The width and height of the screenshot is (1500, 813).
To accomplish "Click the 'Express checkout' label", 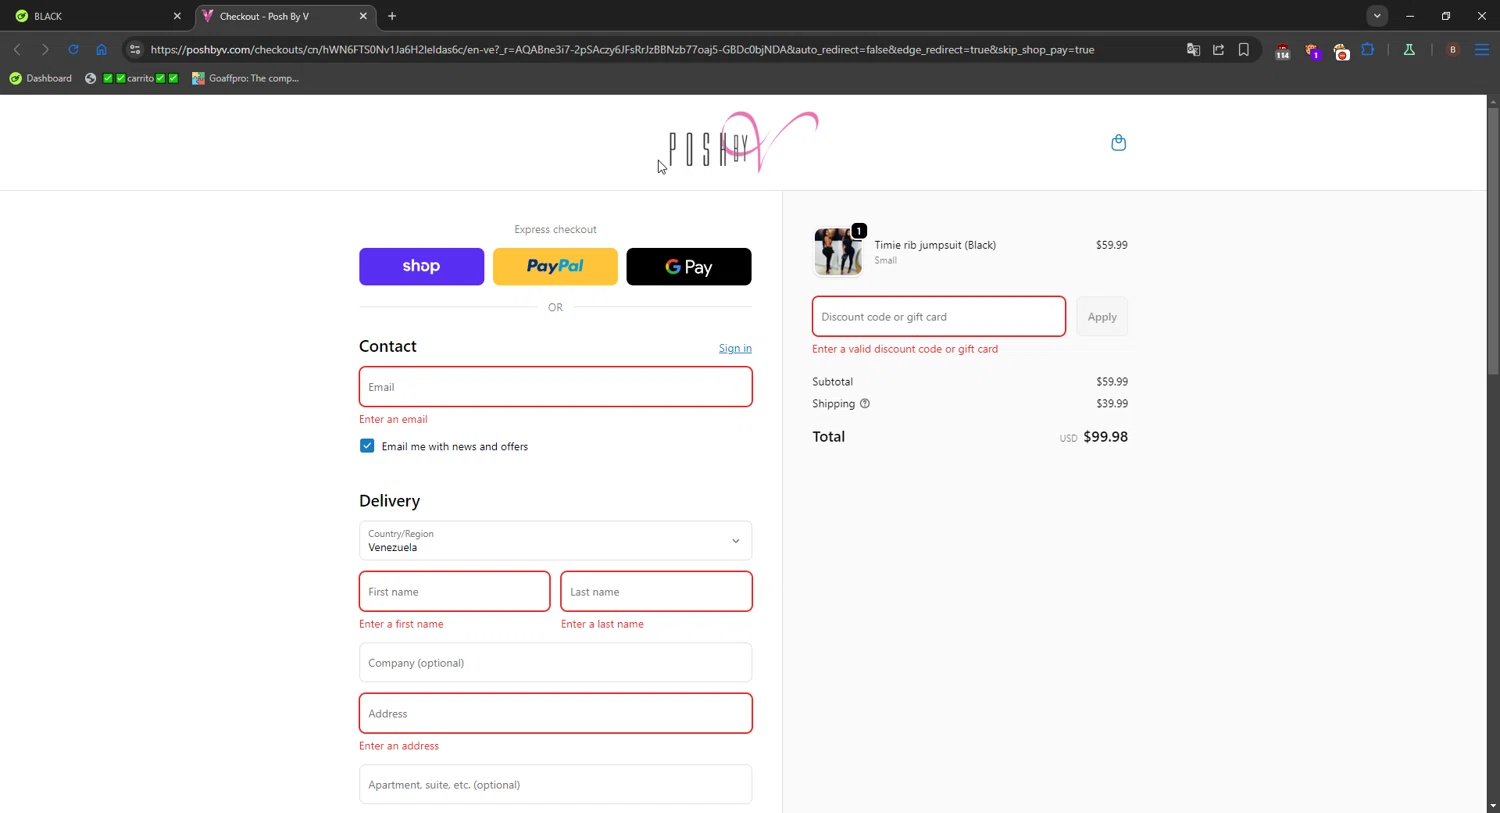I will 555,229.
